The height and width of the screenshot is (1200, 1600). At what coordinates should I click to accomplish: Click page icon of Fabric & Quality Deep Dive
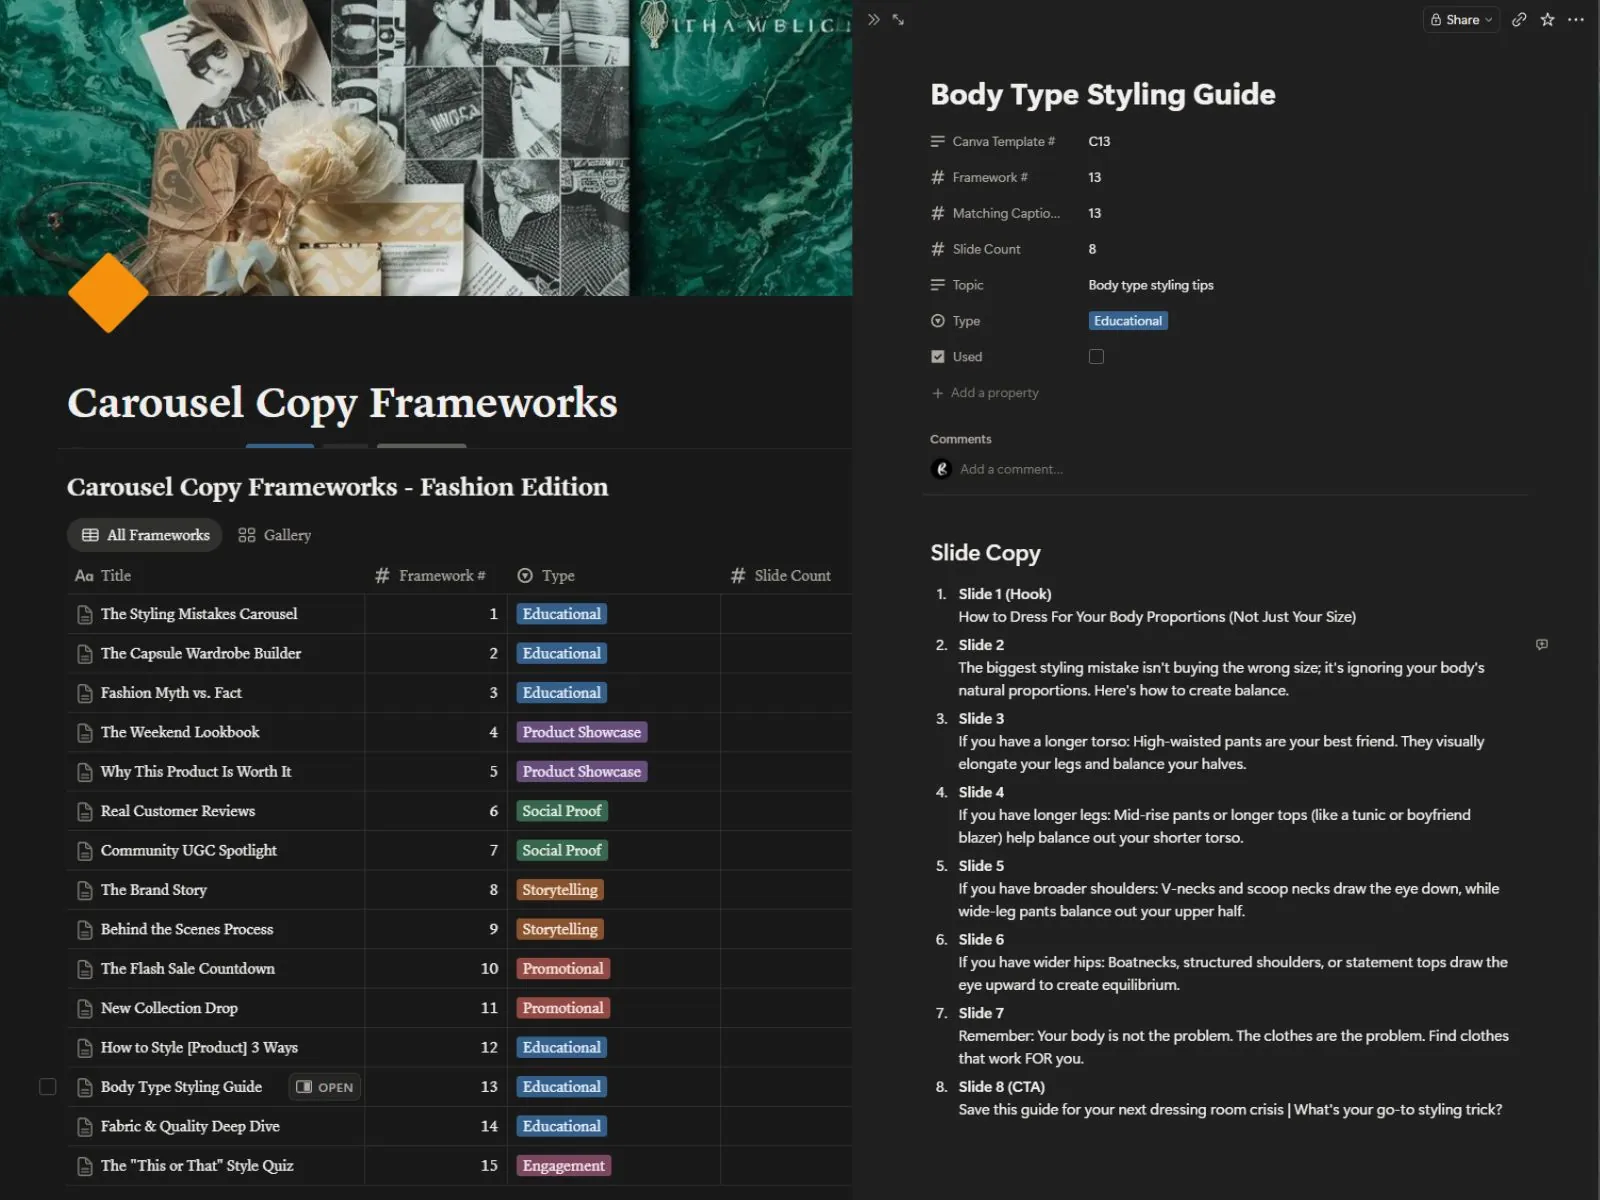[85, 1127]
